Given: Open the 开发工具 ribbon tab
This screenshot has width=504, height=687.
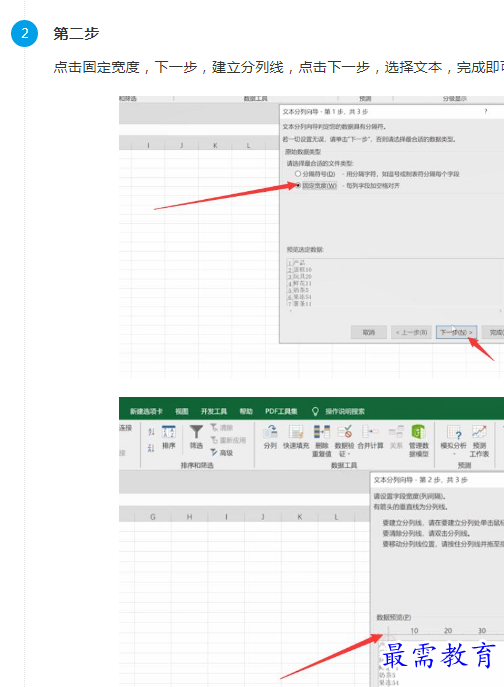Looking at the screenshot, I should [x=214, y=411].
